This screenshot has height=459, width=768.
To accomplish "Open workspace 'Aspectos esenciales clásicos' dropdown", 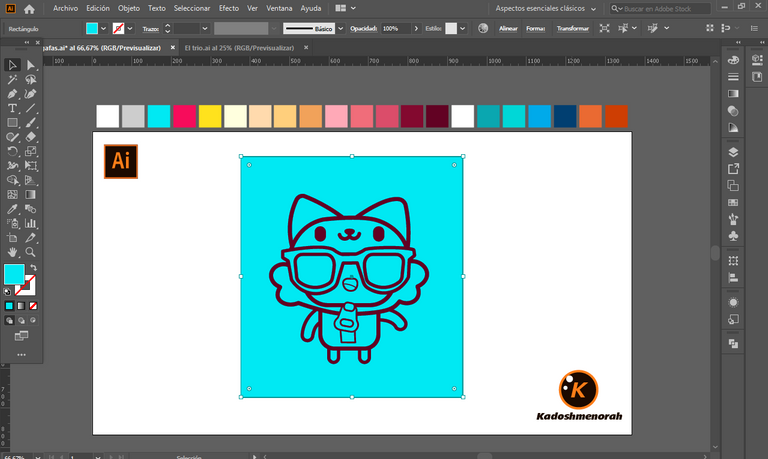I will 546,8.
